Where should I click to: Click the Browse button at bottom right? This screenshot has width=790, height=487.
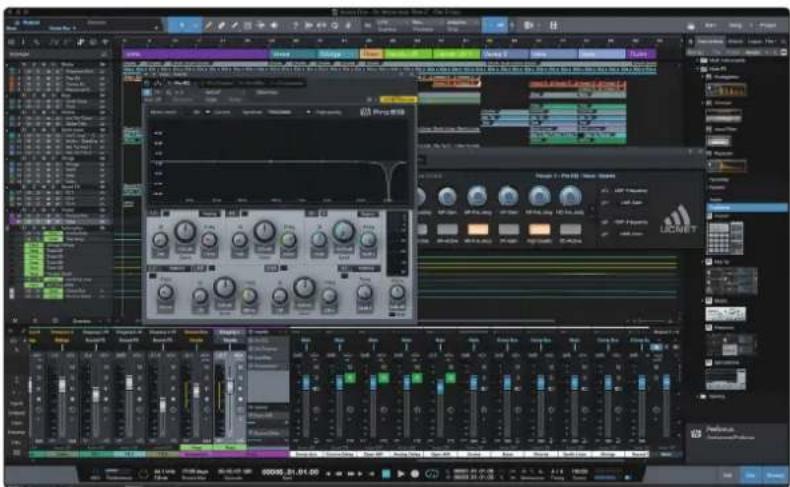pos(774,475)
